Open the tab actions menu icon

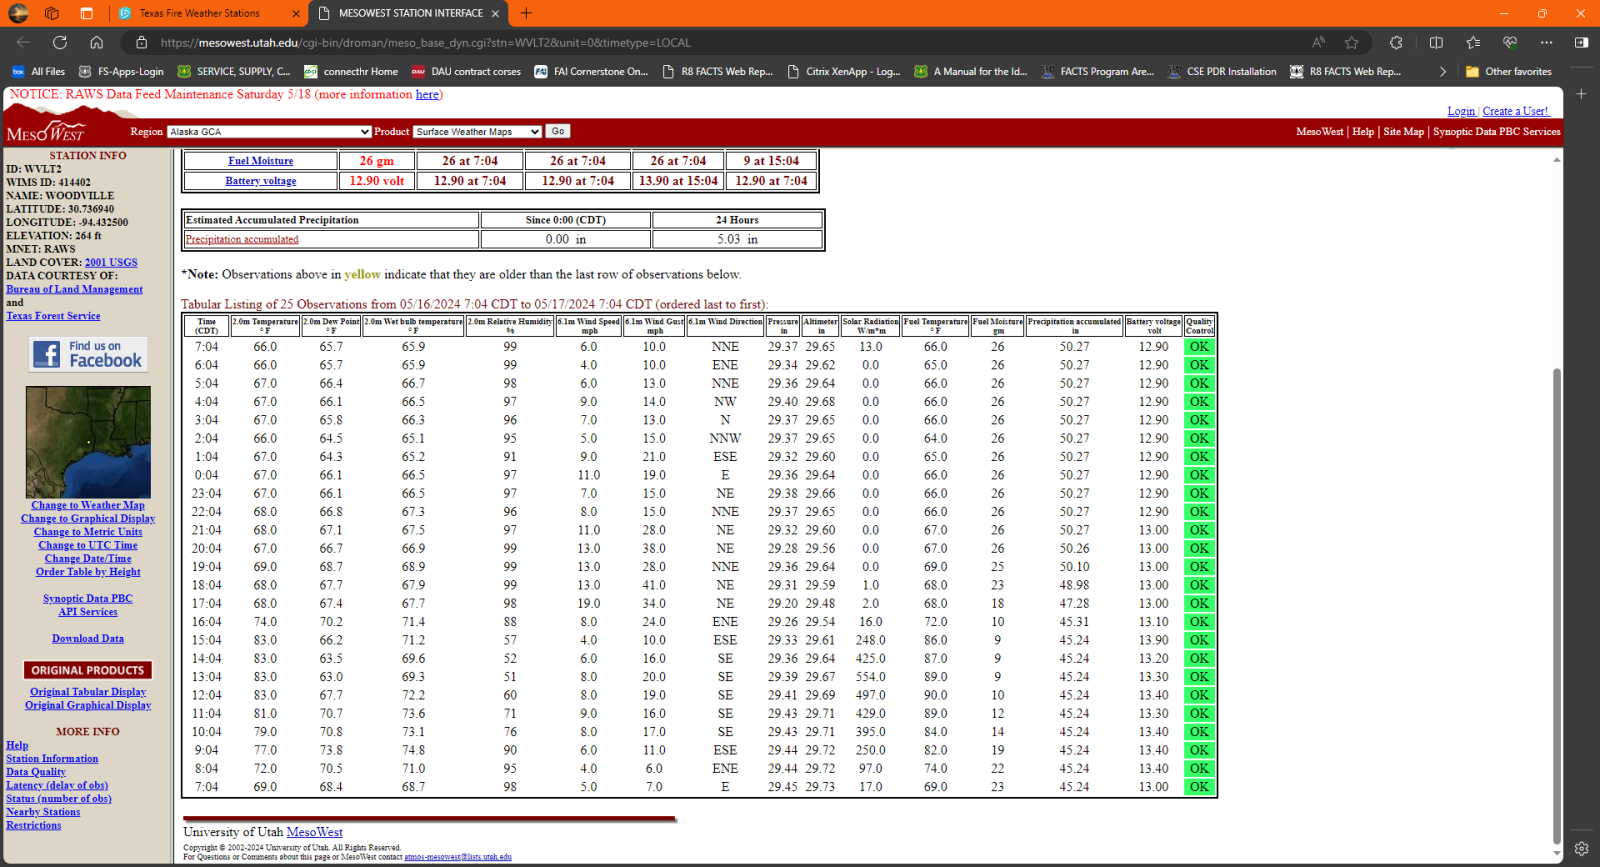coord(87,13)
